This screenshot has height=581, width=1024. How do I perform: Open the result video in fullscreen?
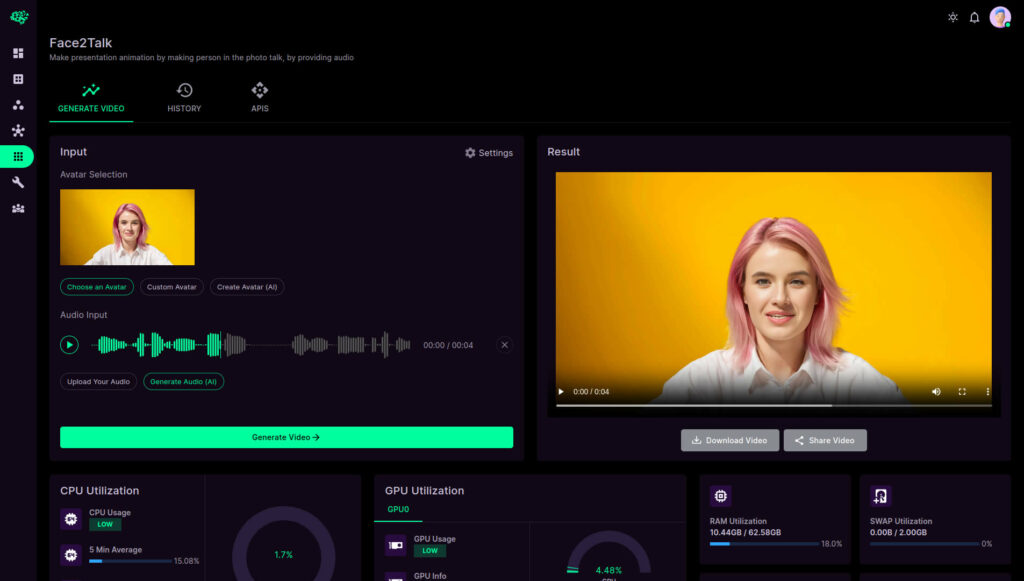coord(962,392)
